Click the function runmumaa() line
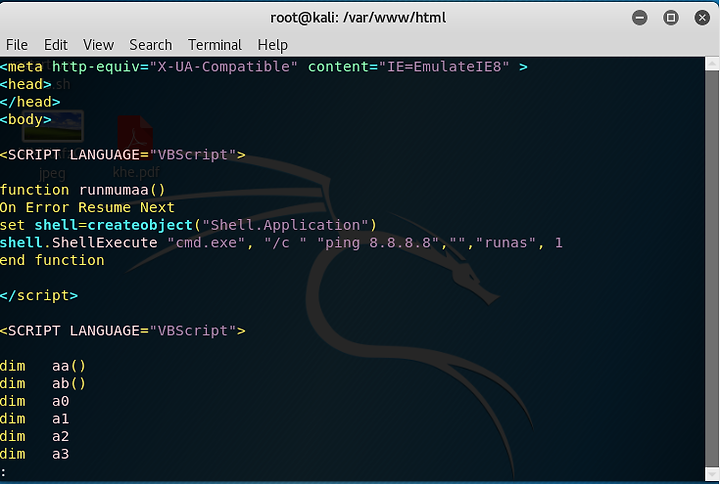Image resolution: width=720 pixels, height=484 pixels. [83, 190]
